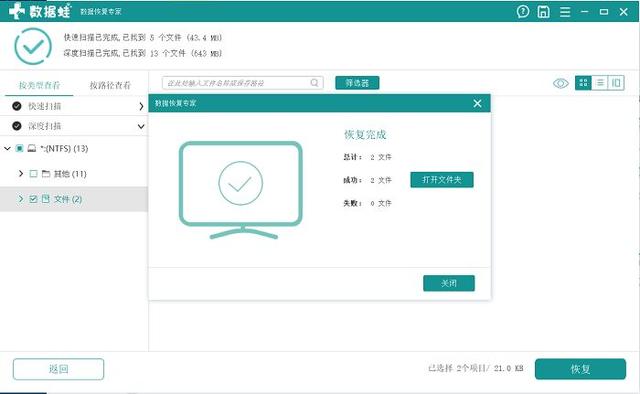Check the 其他 (11) folder checkbox
This screenshot has height=394, width=640.
(33, 174)
